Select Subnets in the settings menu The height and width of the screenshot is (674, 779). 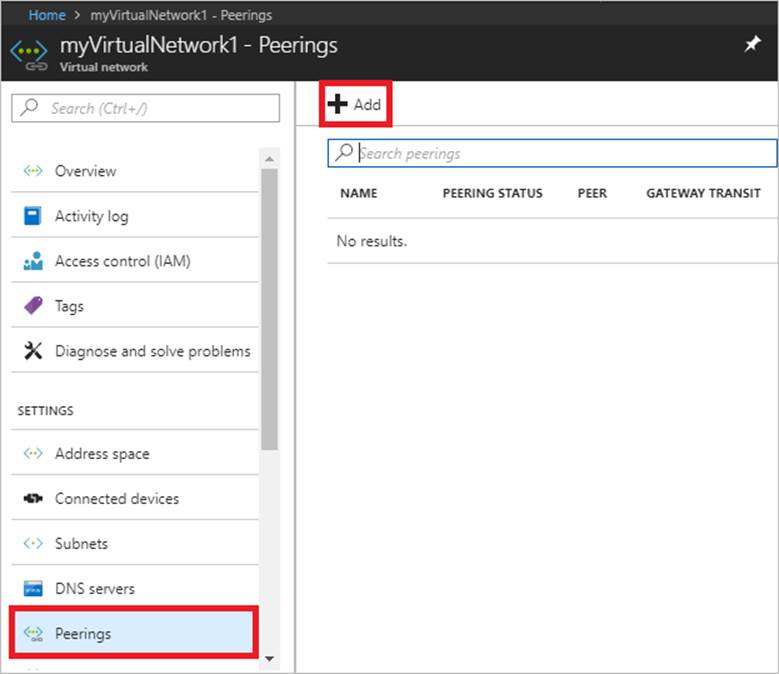pyautogui.click(x=81, y=544)
